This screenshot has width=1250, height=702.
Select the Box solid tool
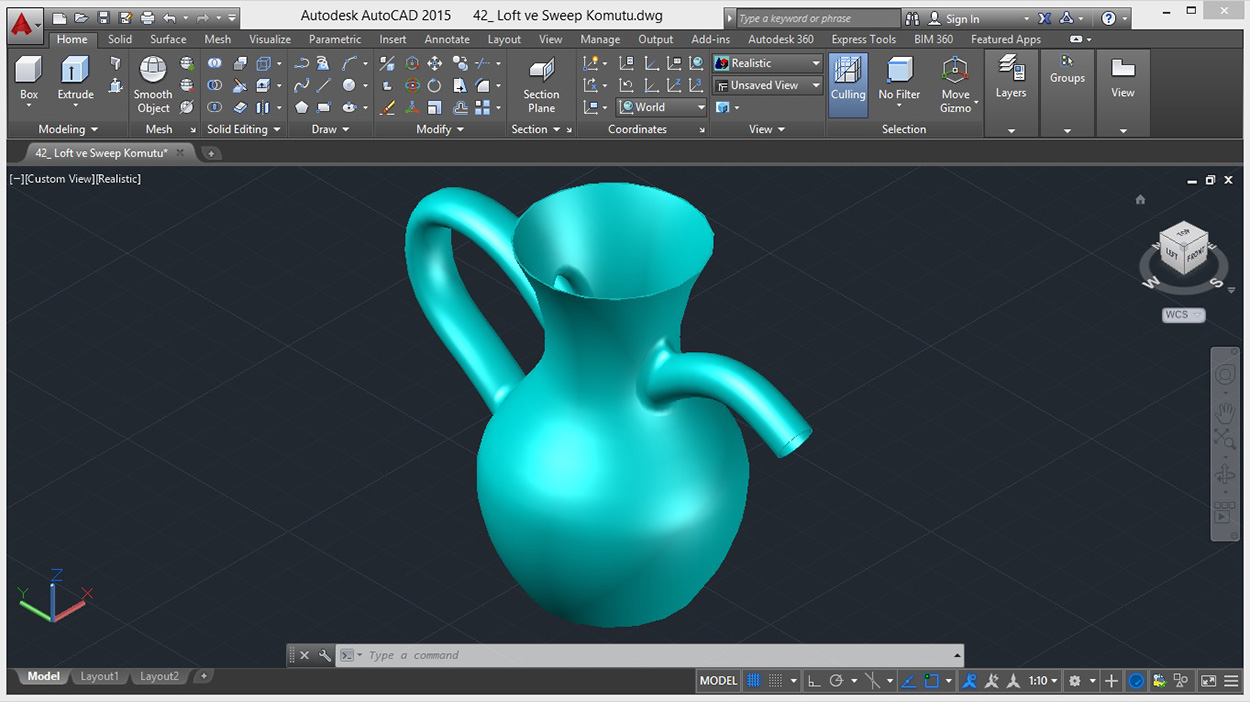29,78
